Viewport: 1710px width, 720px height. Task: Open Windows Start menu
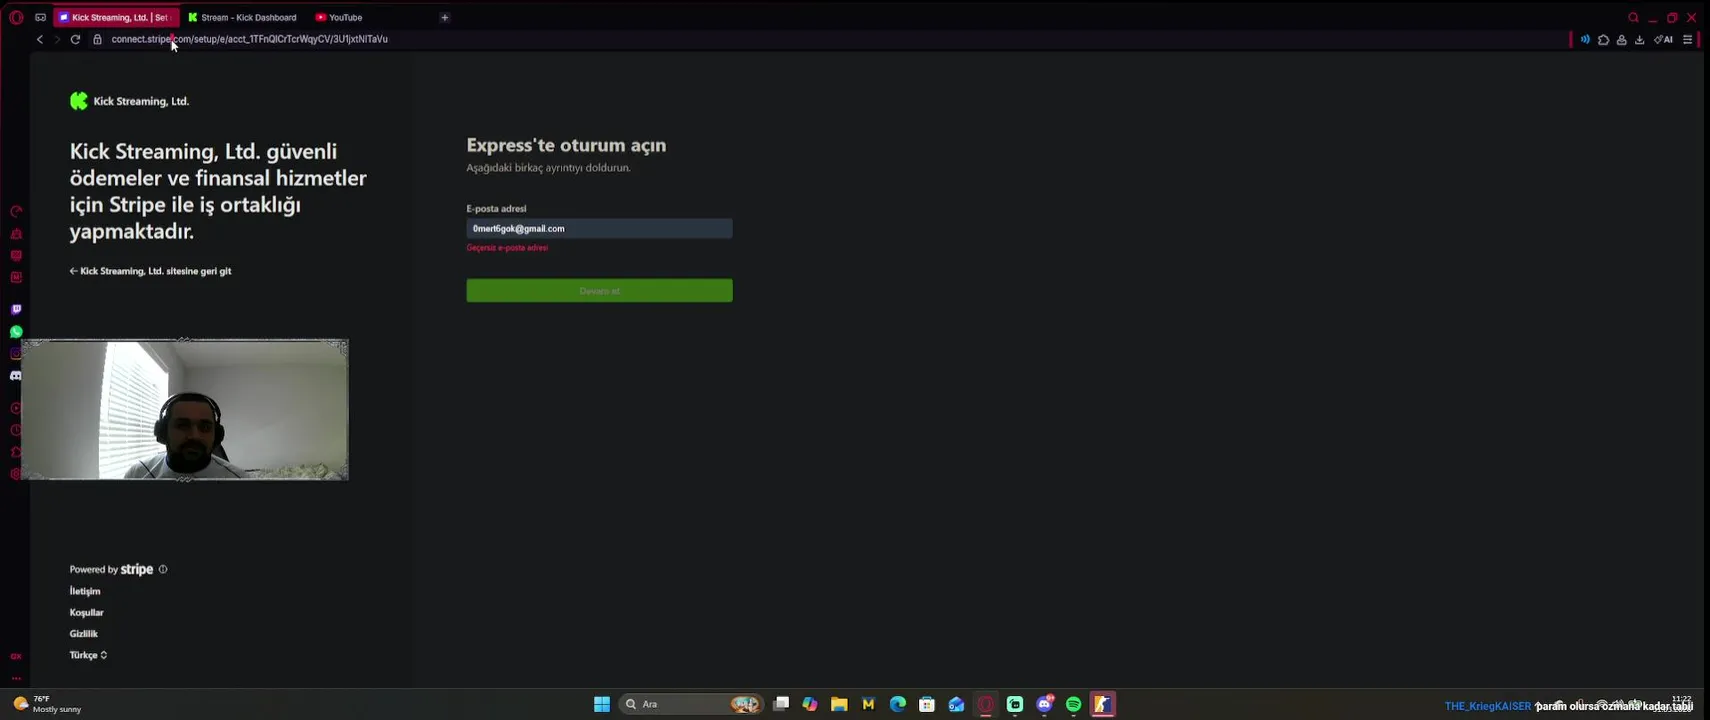click(602, 704)
